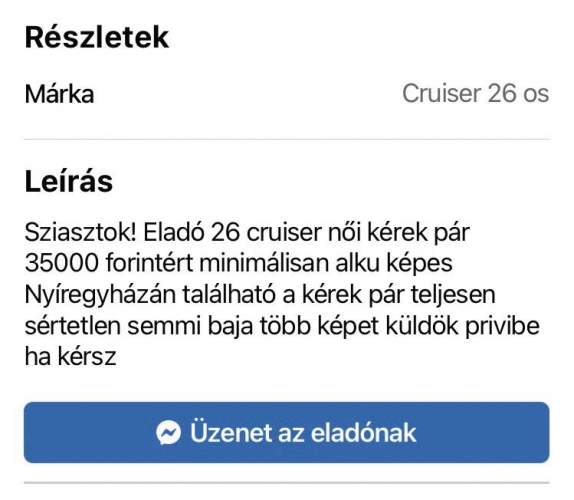
Task: Click the word "forintért" in the description
Action: point(149,263)
